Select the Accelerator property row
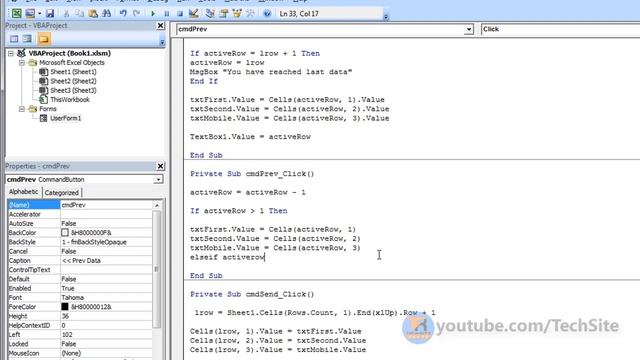The width and height of the screenshot is (640, 360). [x=80, y=214]
